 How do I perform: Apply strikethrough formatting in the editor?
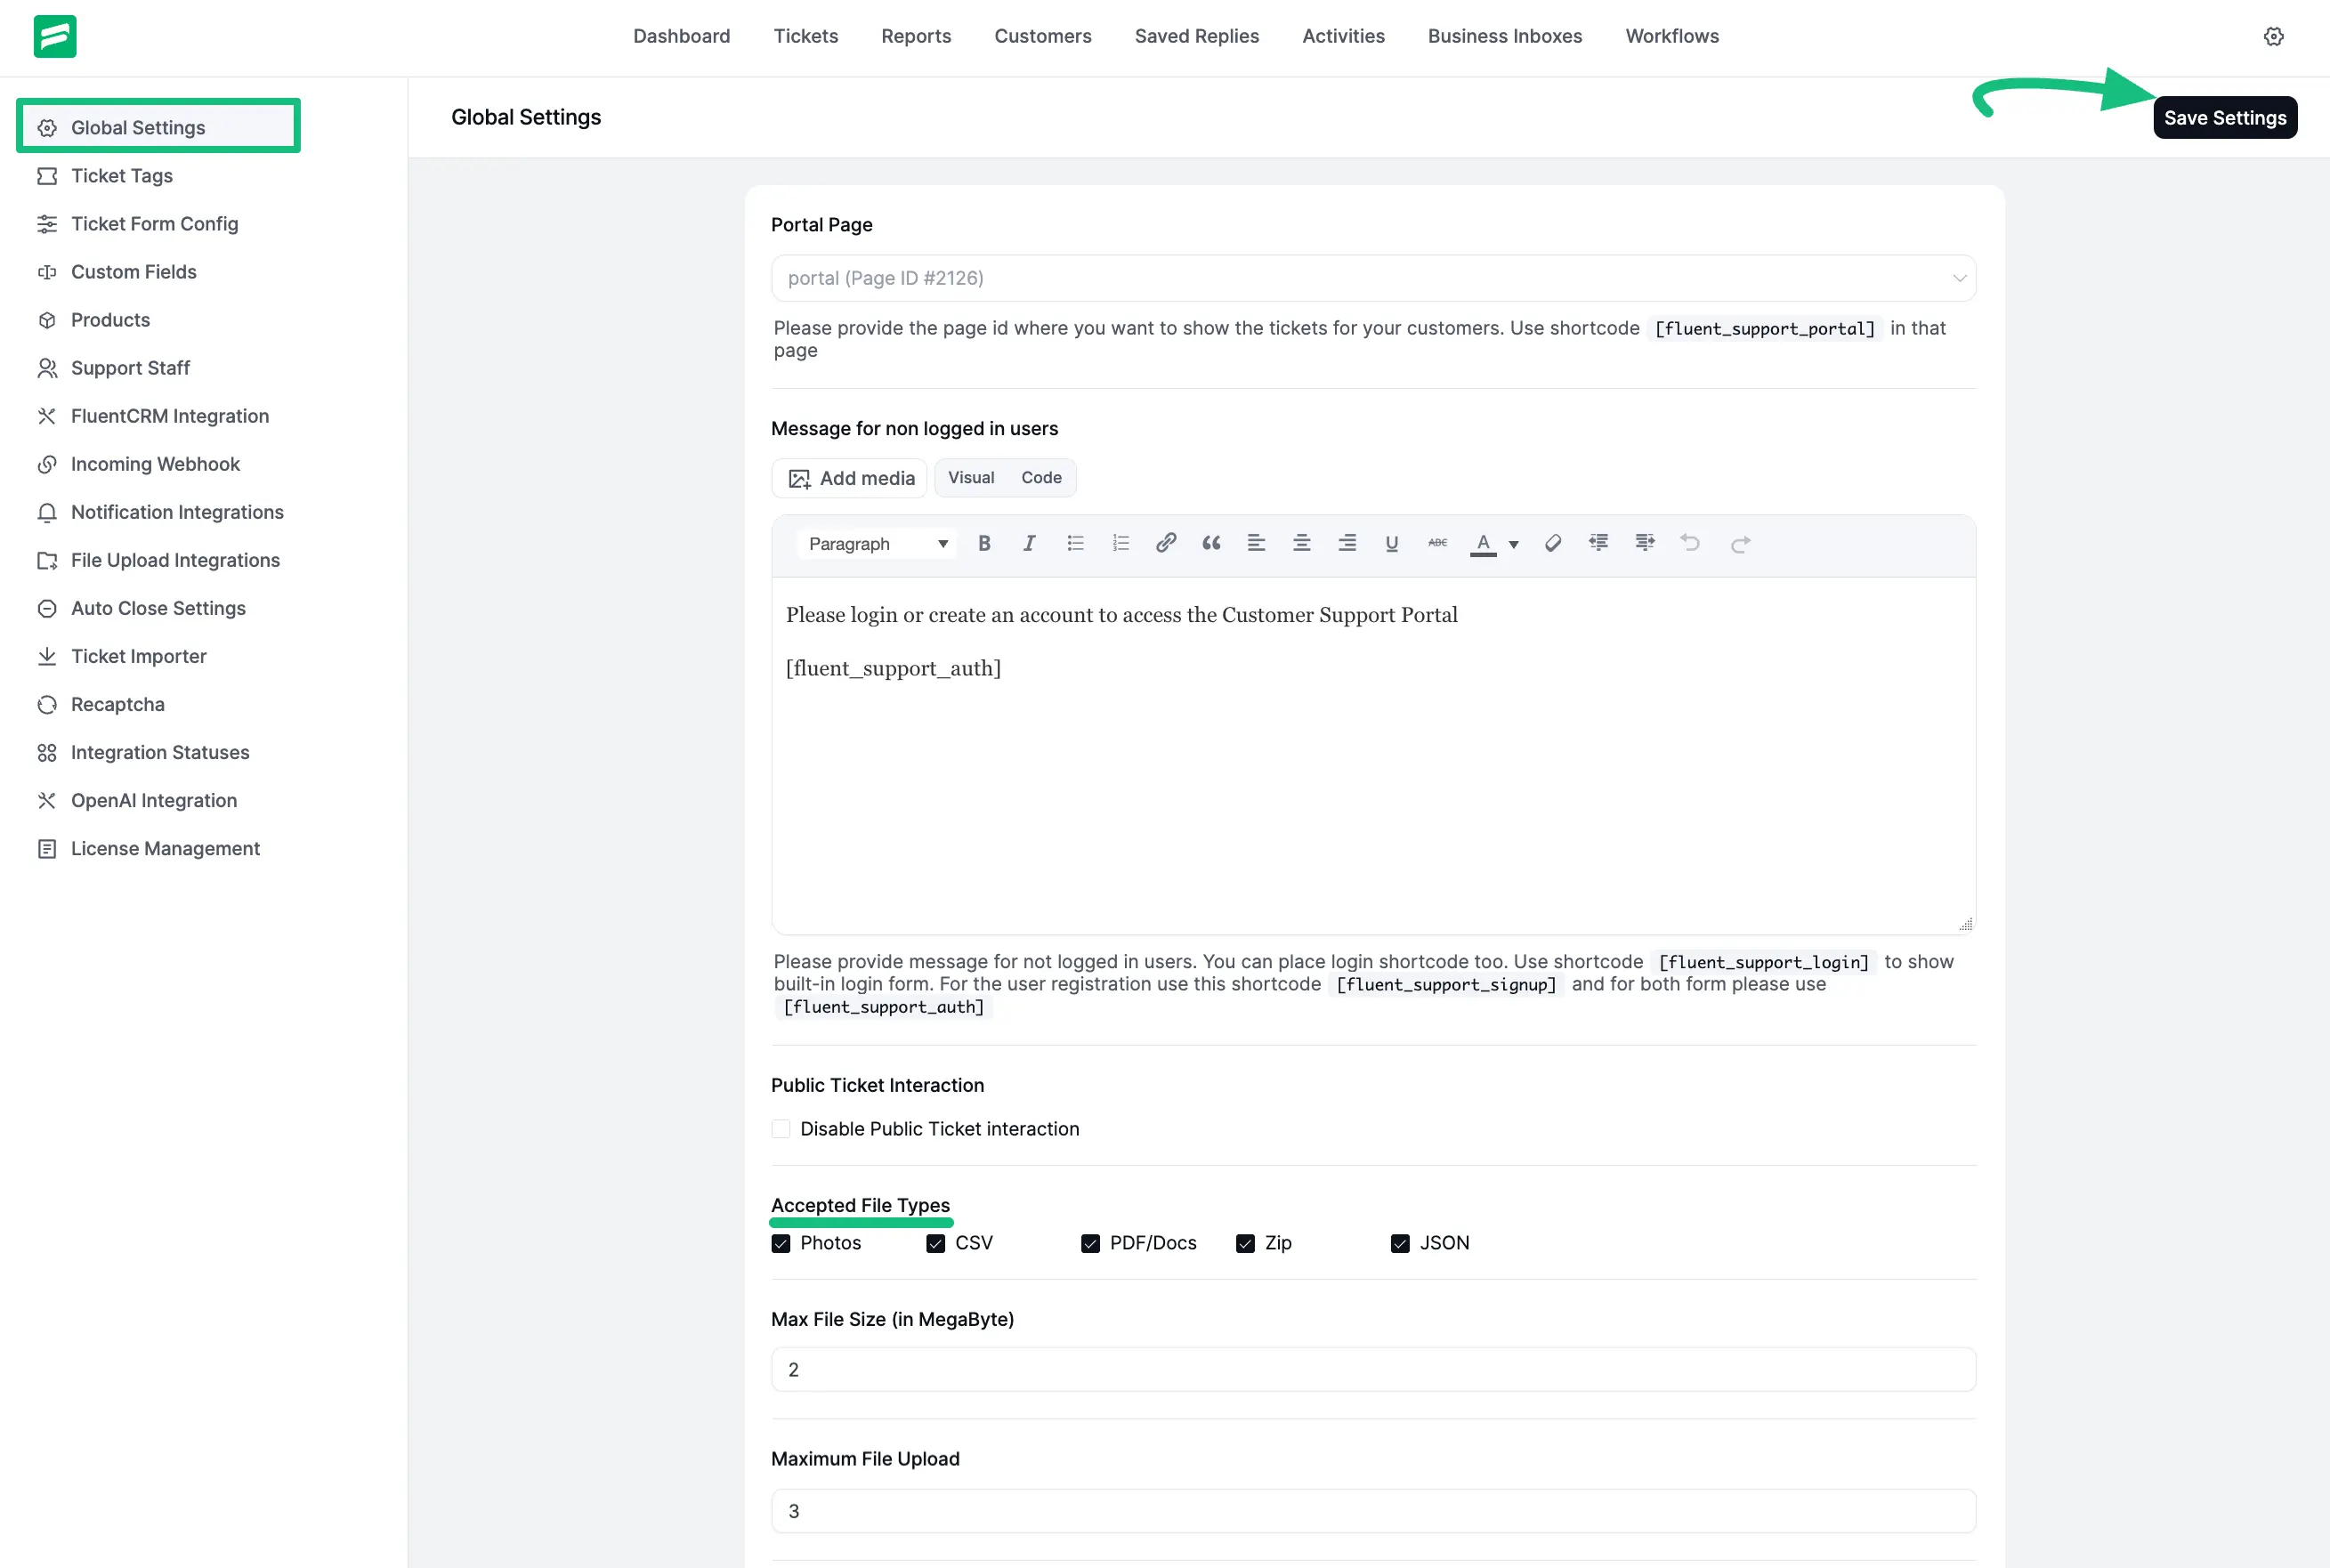(x=1437, y=543)
